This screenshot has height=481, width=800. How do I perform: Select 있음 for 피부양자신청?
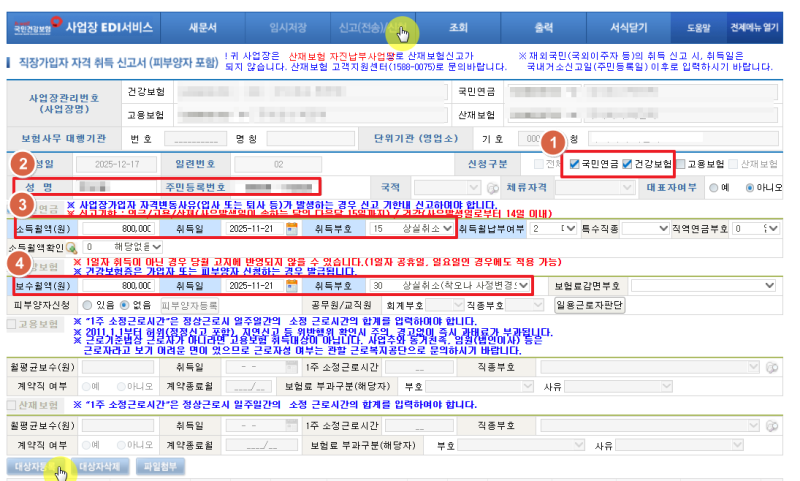pyautogui.click(x=87, y=305)
